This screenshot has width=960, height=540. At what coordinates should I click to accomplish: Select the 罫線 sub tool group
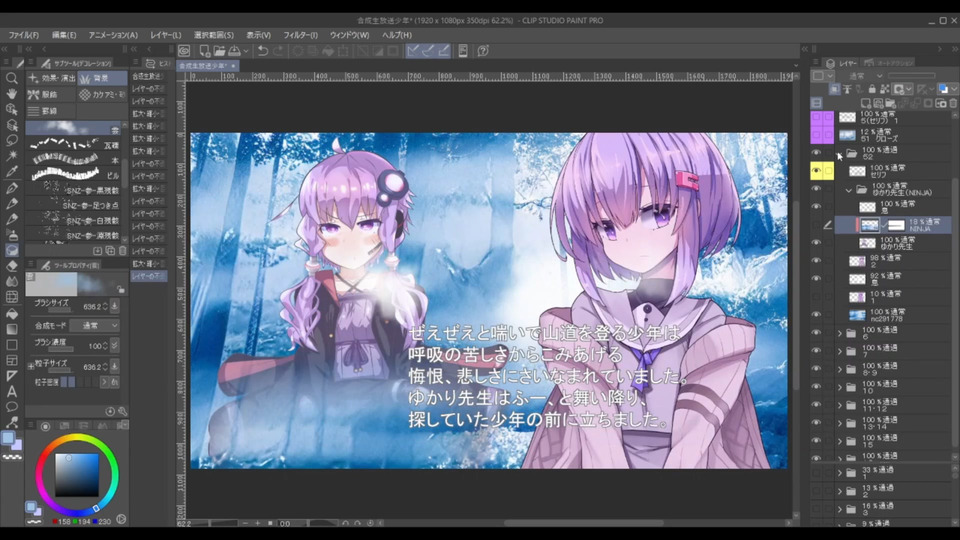coord(51,111)
